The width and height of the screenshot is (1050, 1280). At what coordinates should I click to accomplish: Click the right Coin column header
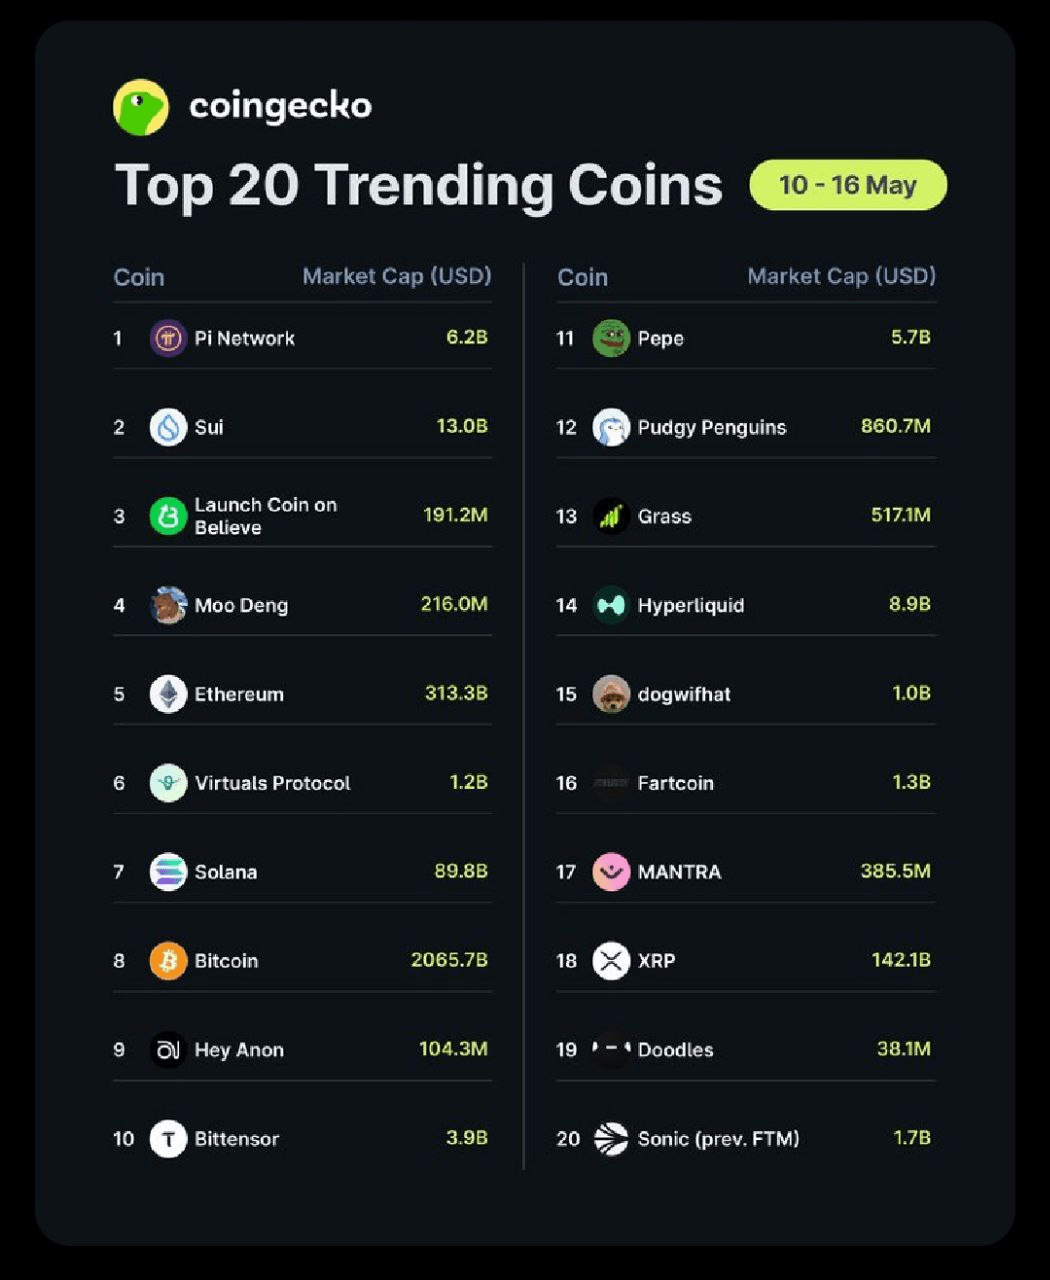(x=582, y=277)
